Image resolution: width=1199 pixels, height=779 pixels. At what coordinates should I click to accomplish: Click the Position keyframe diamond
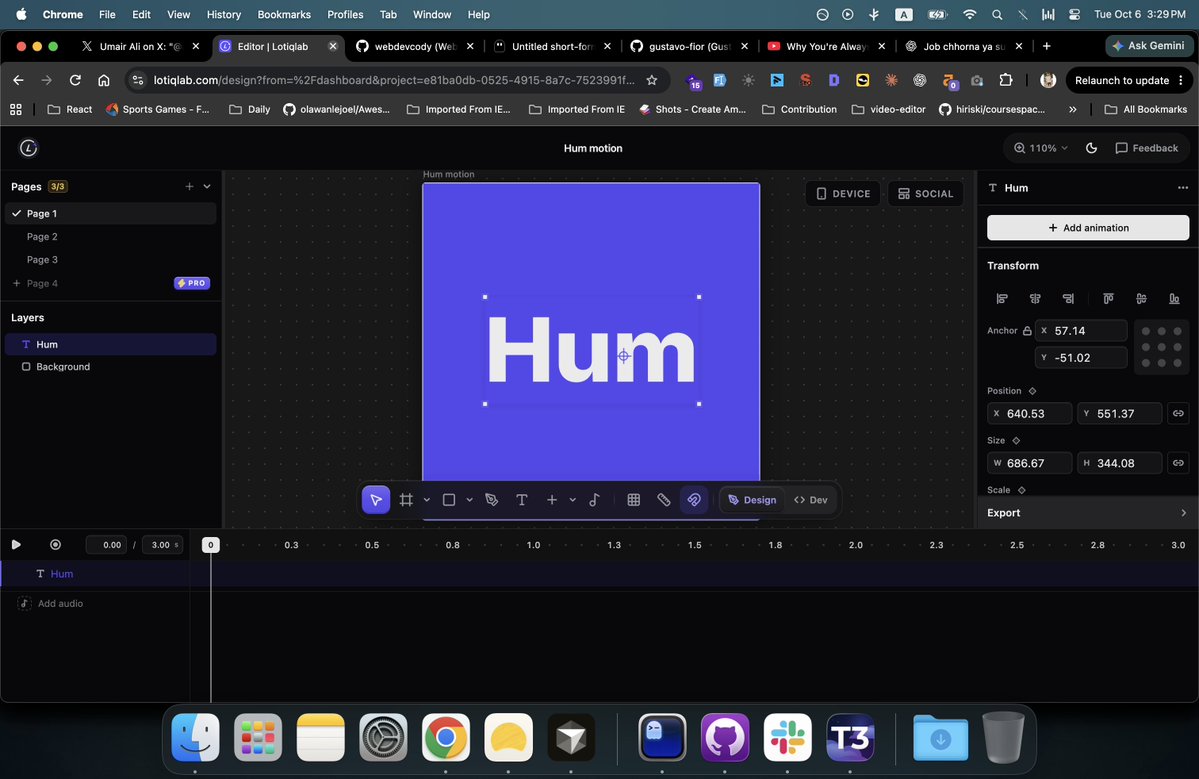tap(1032, 391)
